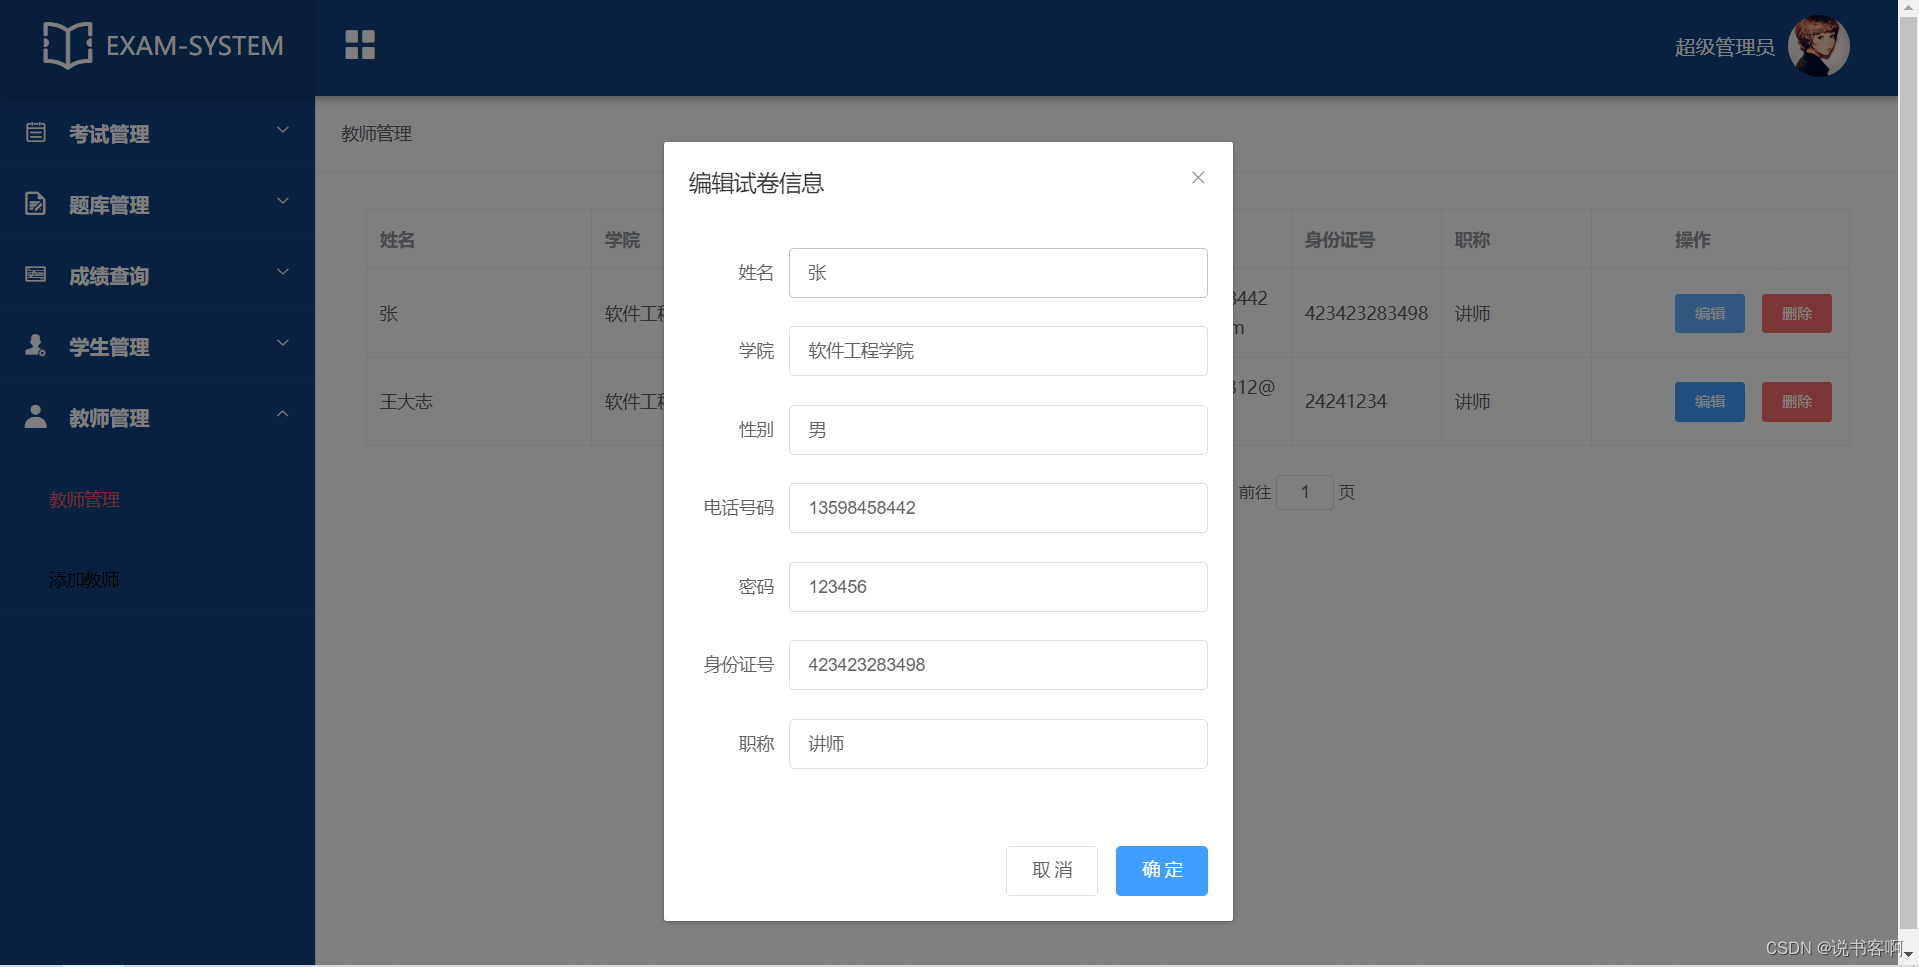Click the 超级管理员 username text
This screenshot has height=967, width=1919.
click(1725, 47)
